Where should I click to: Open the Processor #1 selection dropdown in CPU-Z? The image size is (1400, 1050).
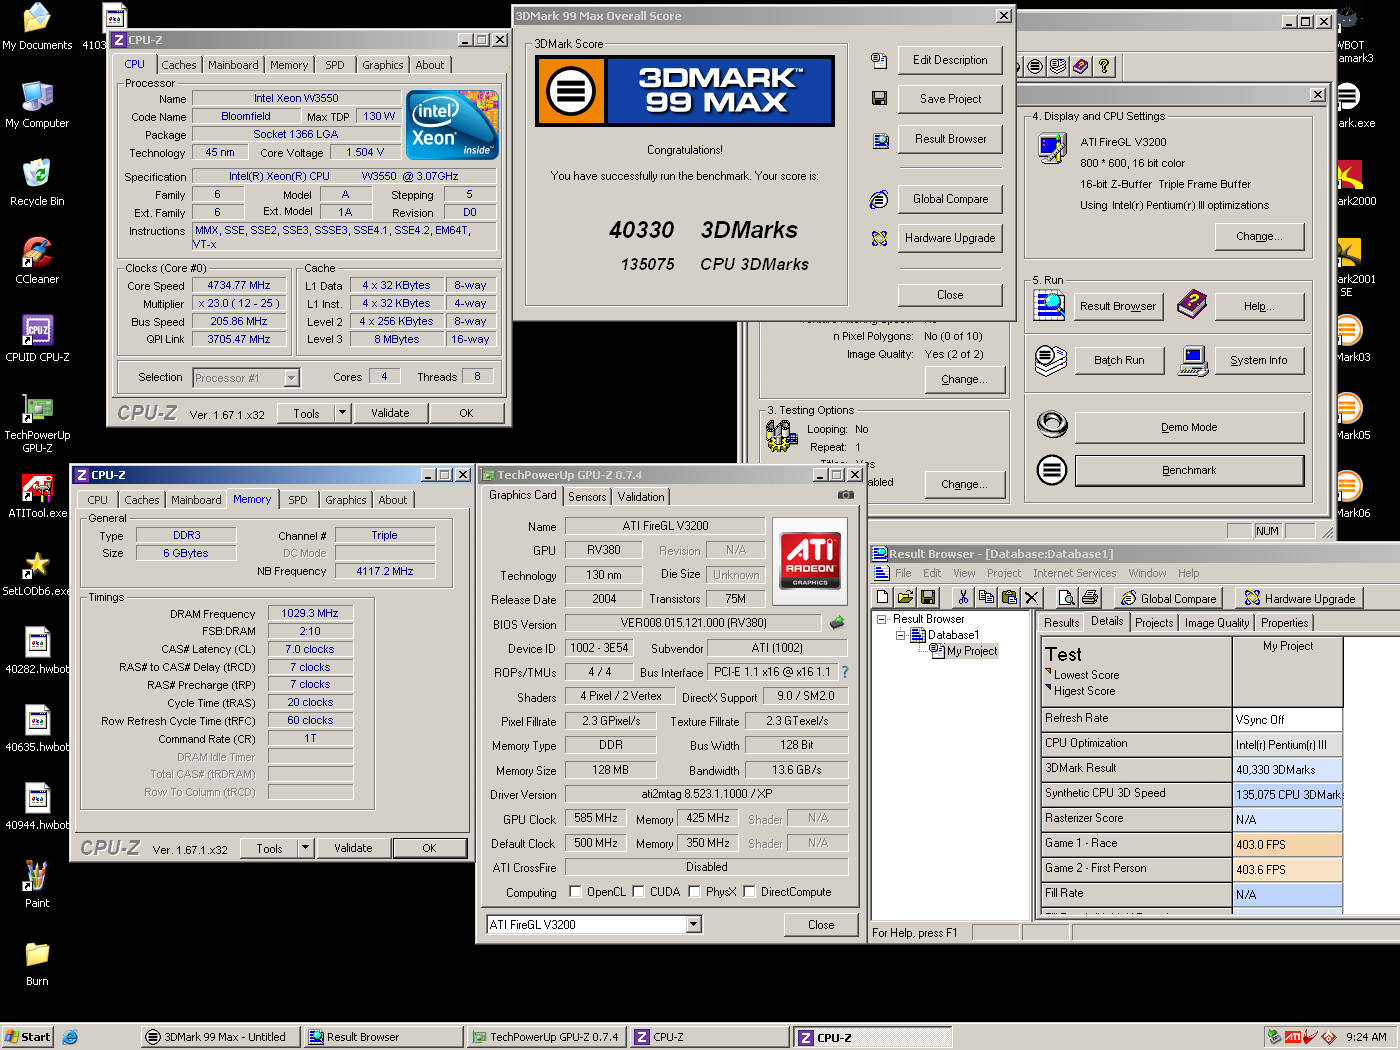click(x=291, y=378)
